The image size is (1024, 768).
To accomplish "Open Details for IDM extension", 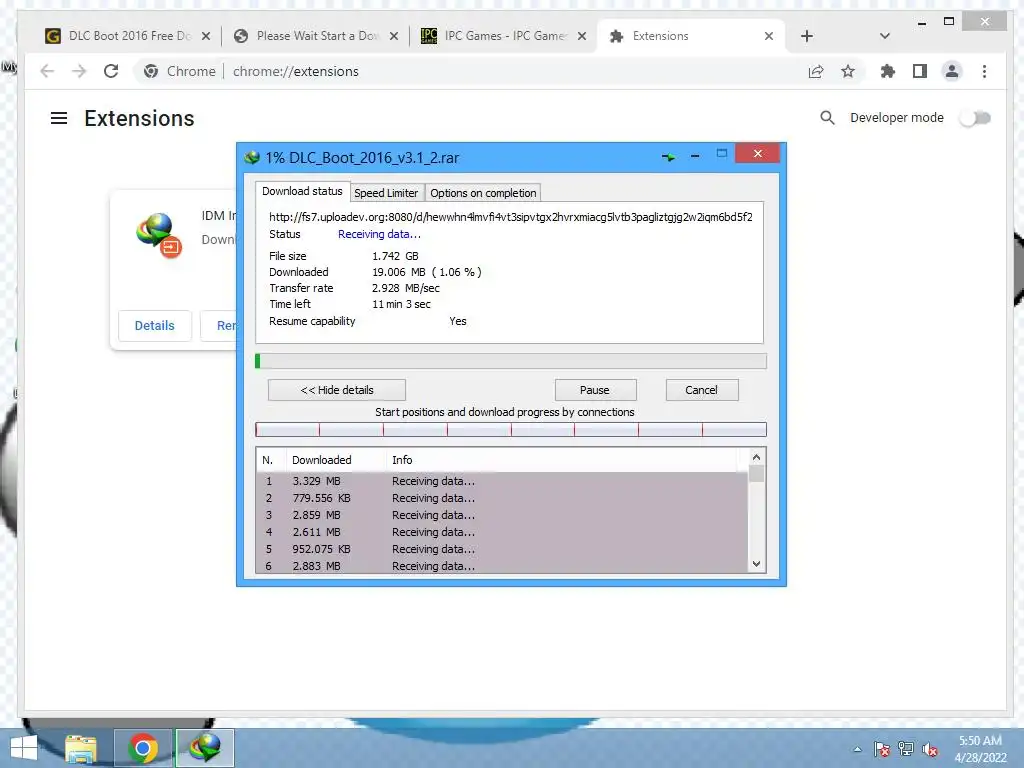I will click(155, 325).
